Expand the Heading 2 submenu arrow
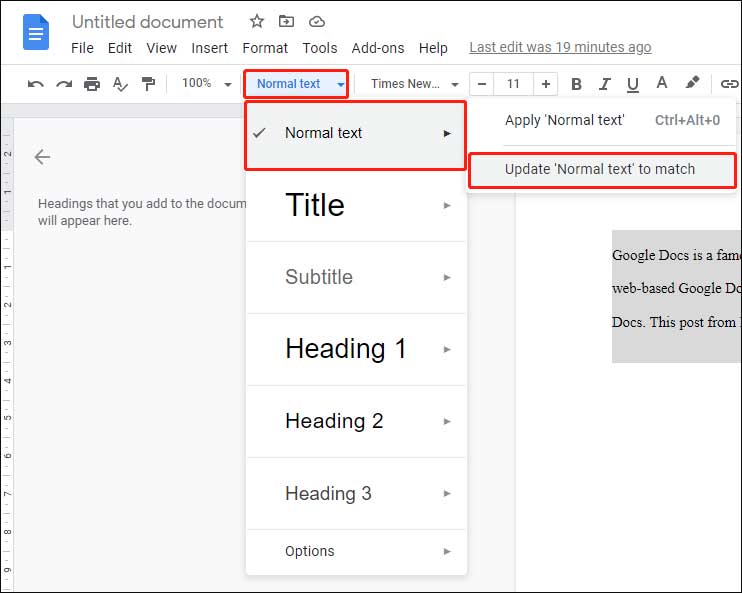This screenshot has height=593, width=742. tap(447, 421)
